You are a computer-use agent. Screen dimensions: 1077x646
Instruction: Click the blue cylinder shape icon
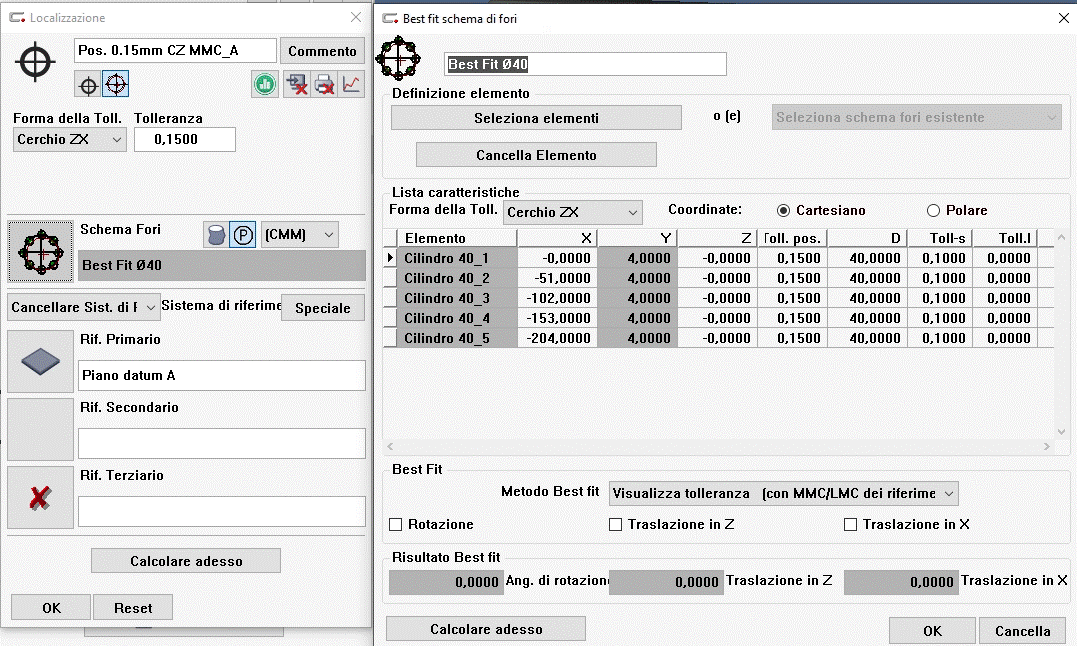point(216,235)
